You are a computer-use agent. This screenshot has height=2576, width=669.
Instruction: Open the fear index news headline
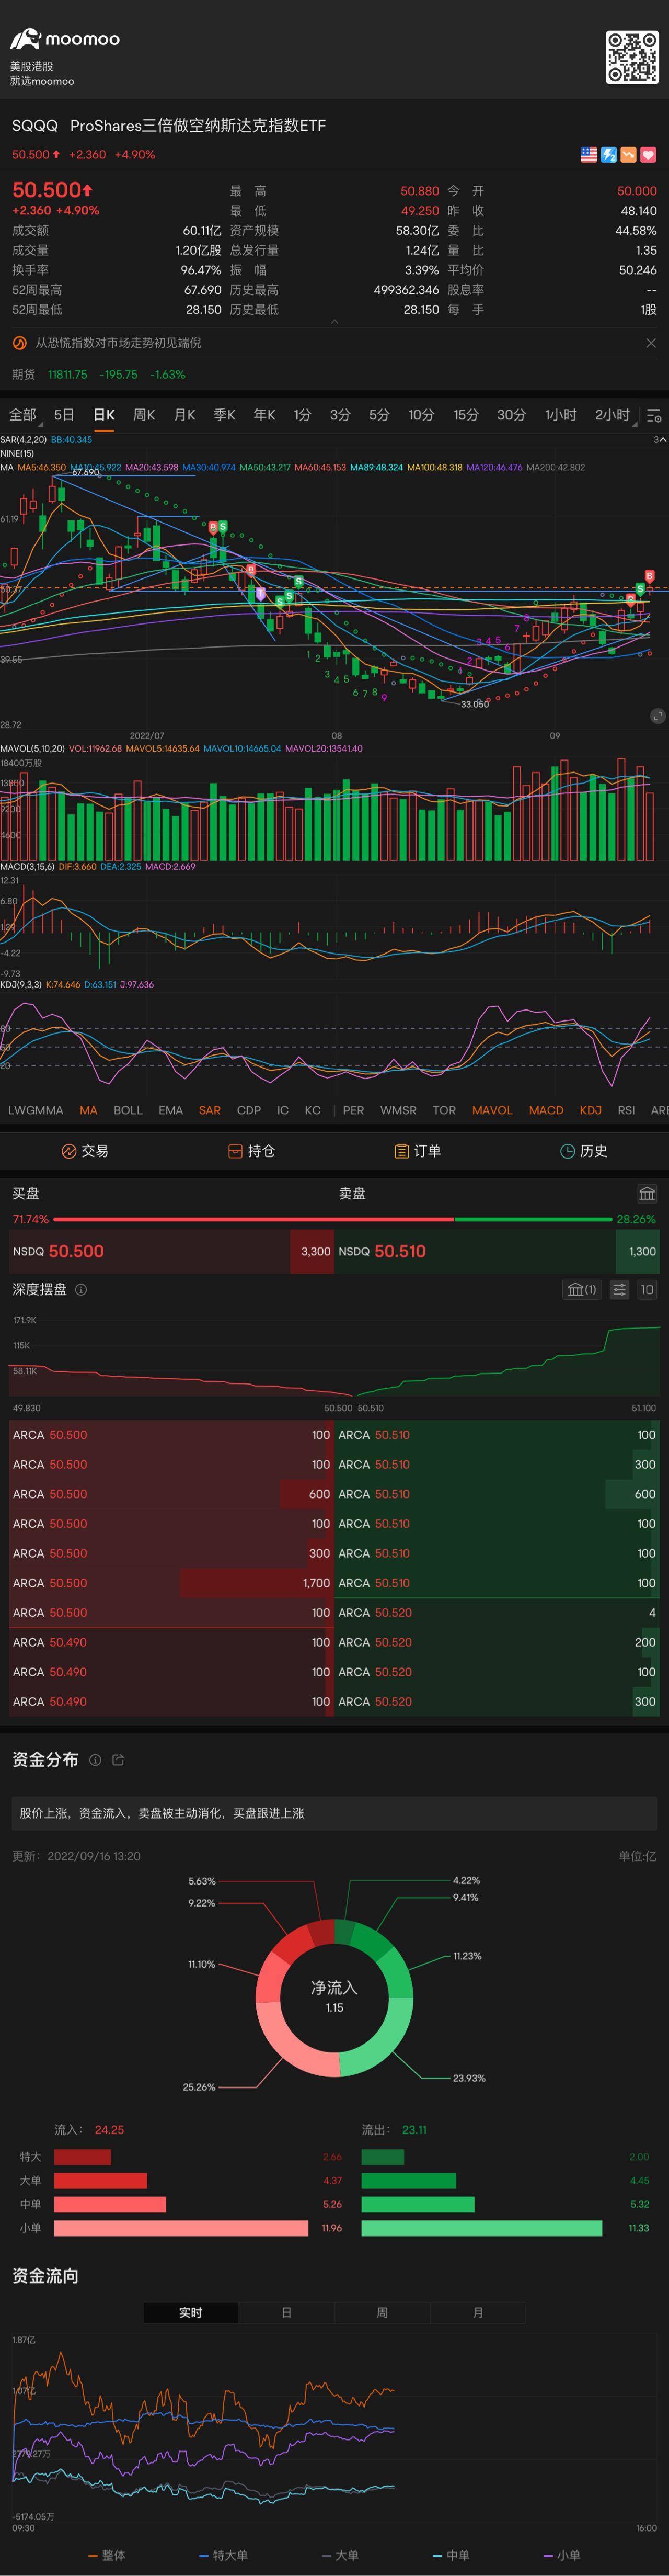[118, 343]
